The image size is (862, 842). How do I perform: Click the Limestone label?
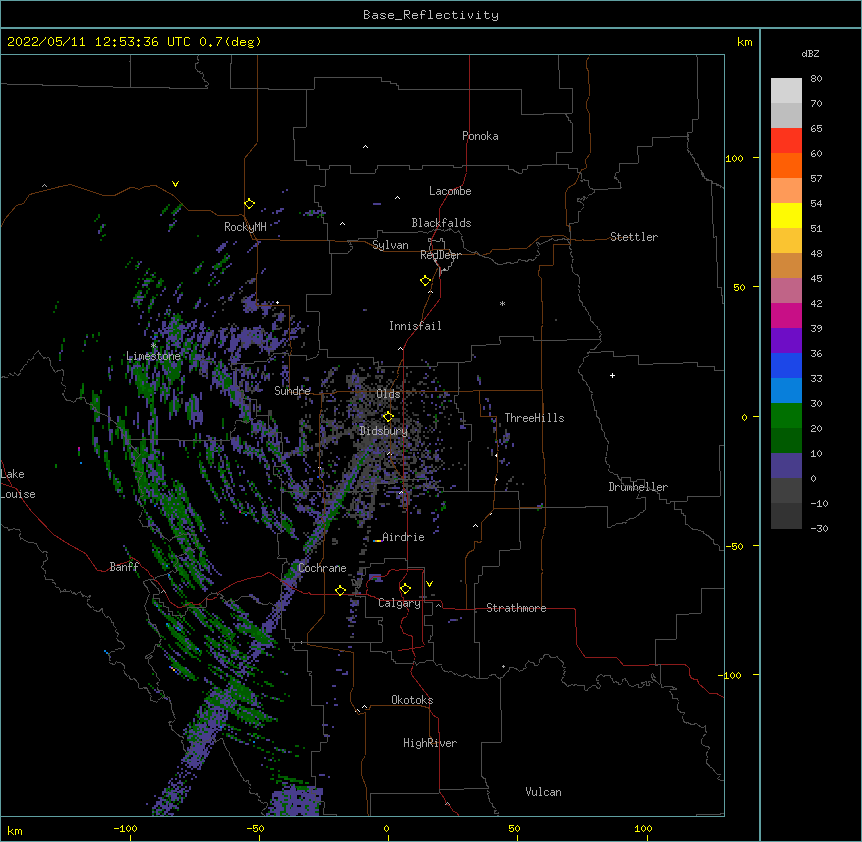(153, 356)
